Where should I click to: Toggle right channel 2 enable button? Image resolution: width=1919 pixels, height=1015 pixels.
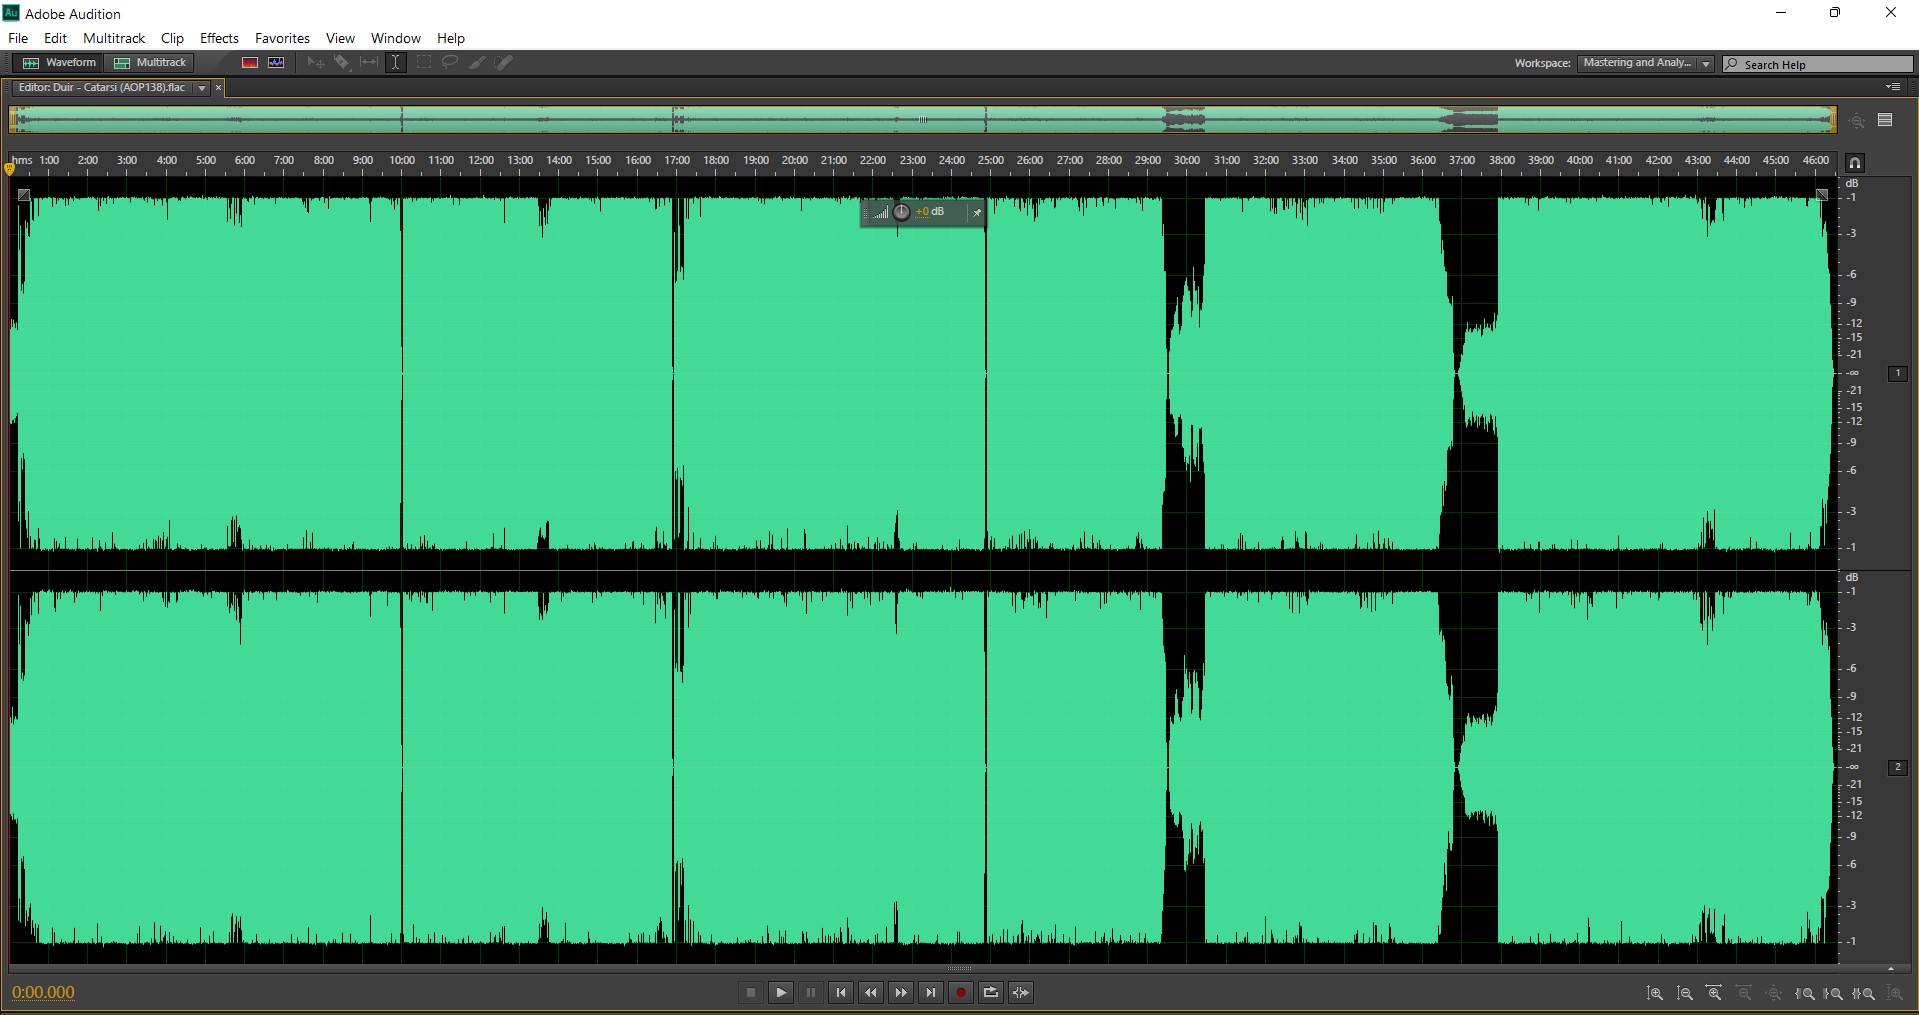point(1898,767)
